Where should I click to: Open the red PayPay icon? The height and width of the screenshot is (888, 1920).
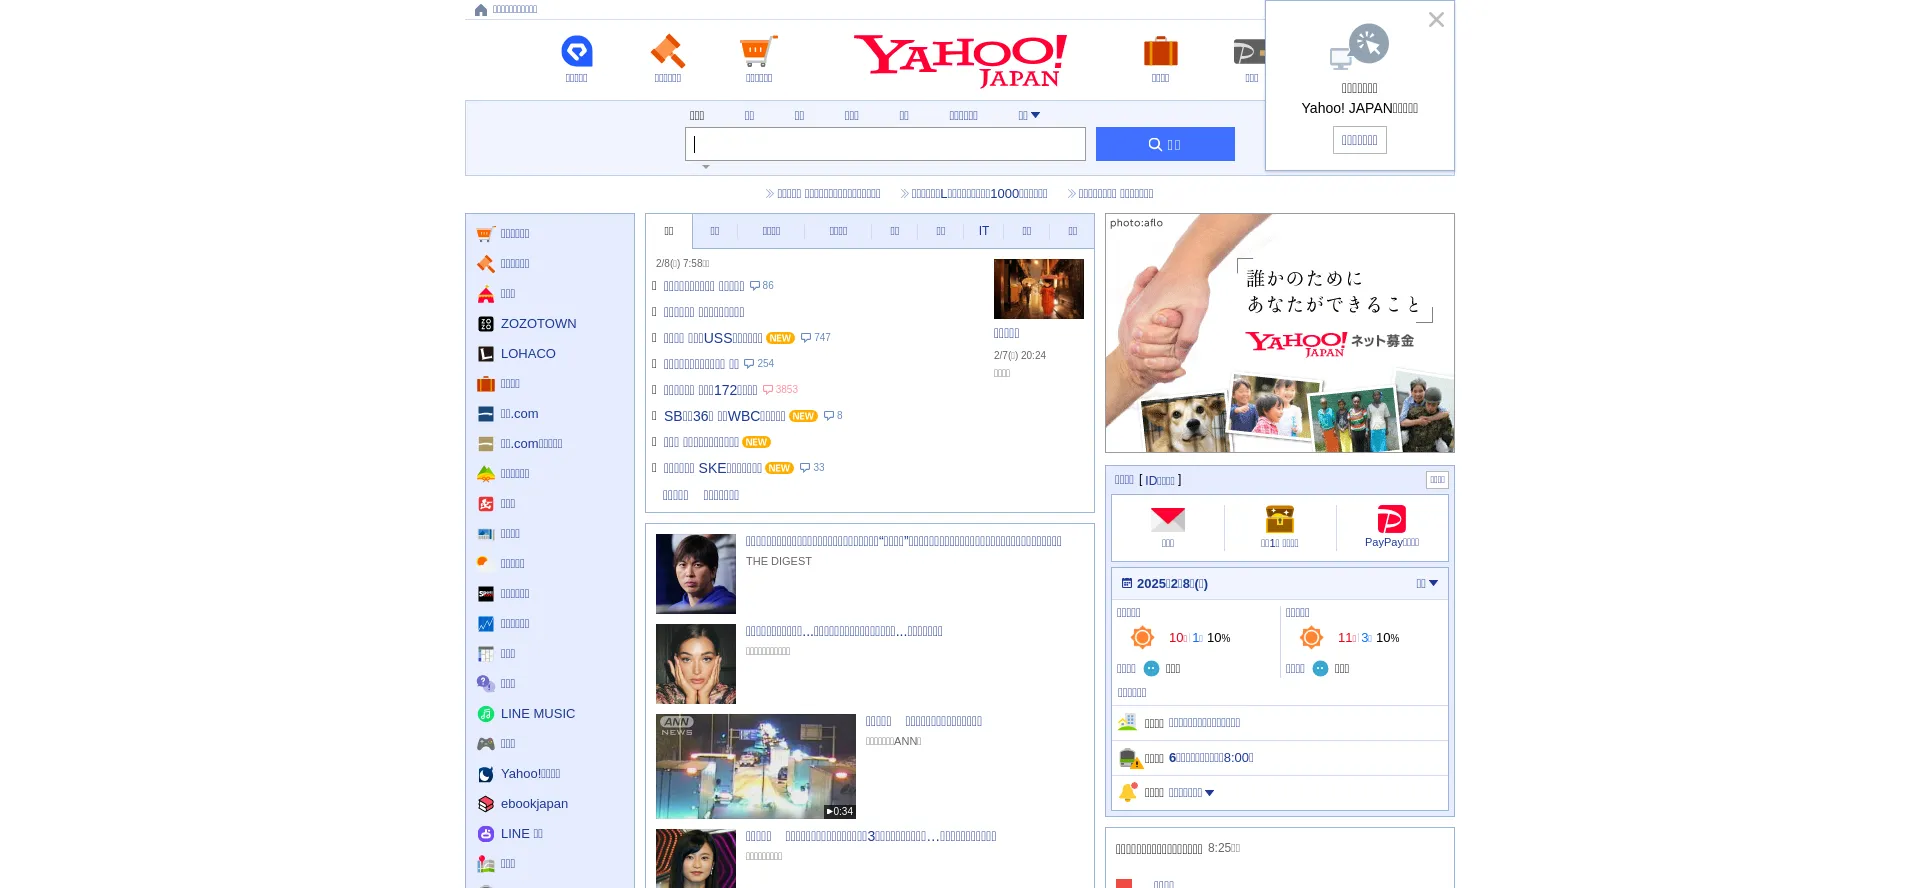tap(1391, 520)
